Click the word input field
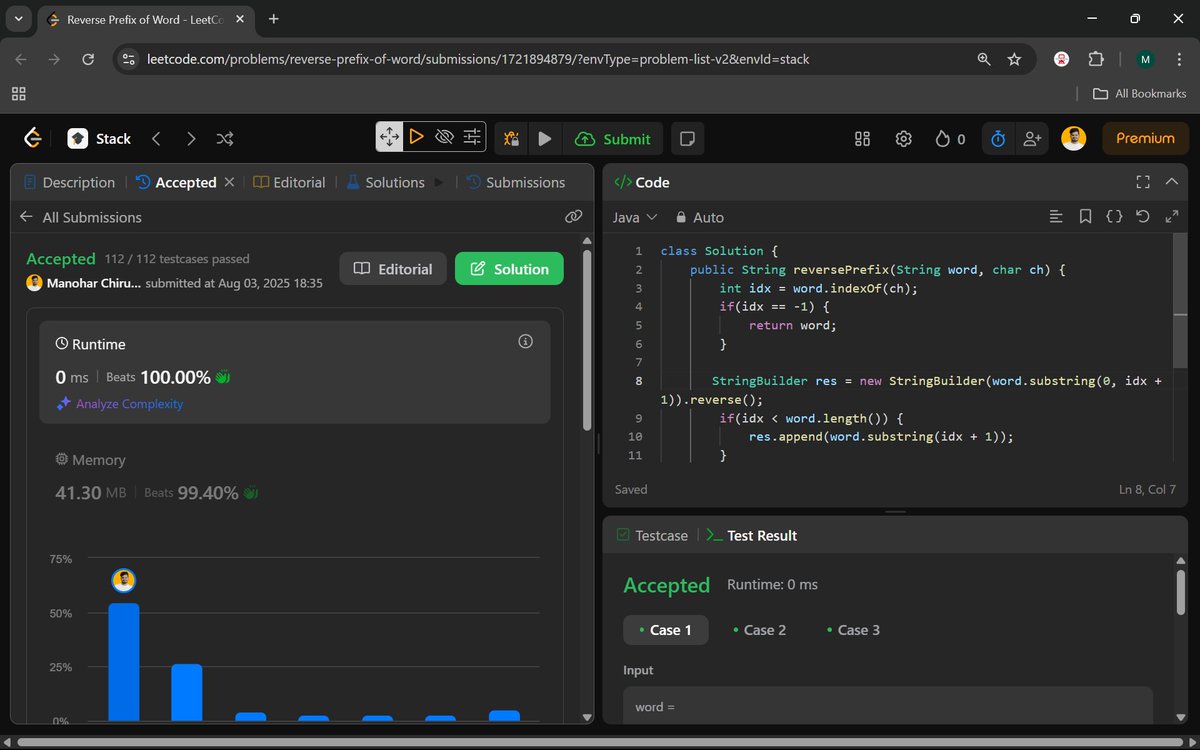Screen dimensions: 1200x750 click(887, 706)
